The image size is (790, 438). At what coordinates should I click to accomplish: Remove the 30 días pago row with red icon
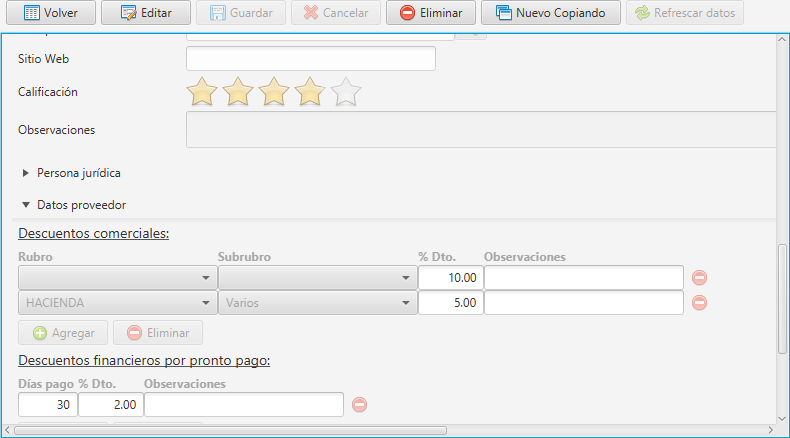click(x=359, y=405)
